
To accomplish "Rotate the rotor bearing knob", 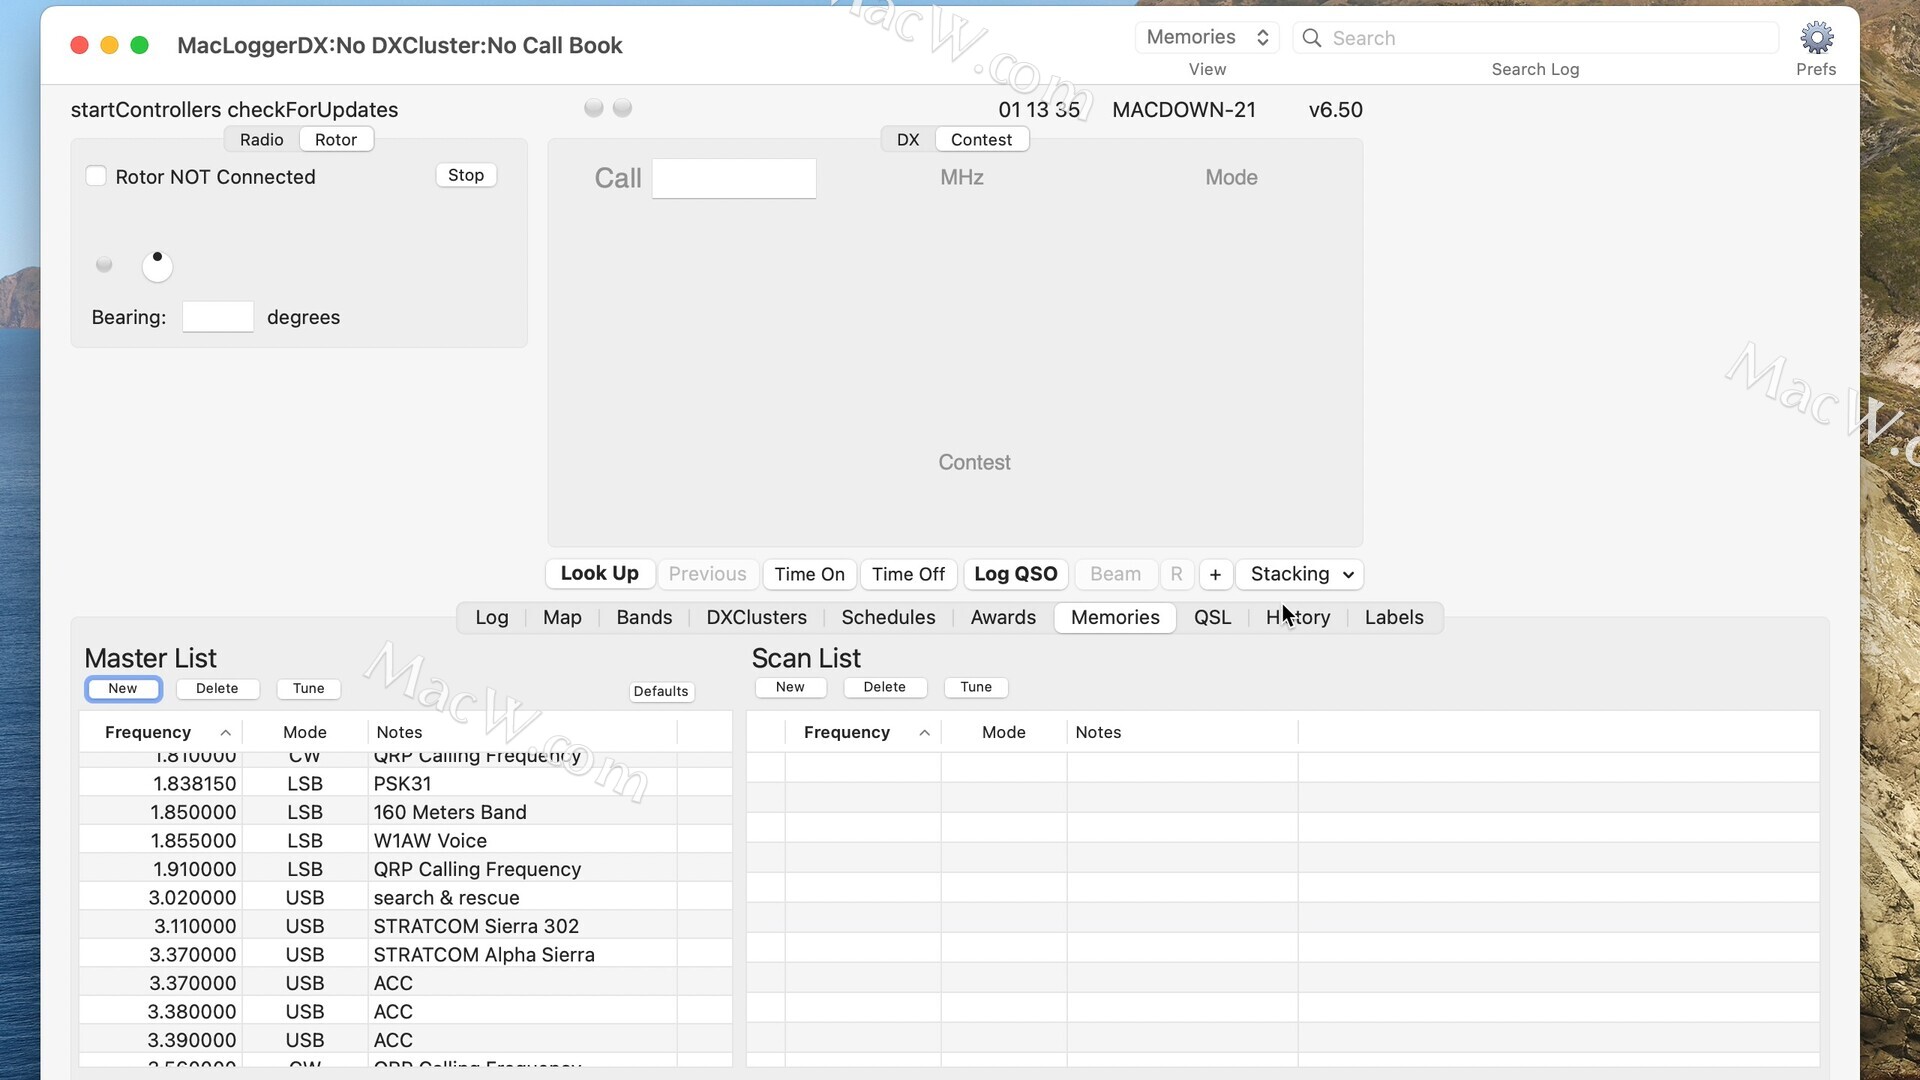I will pos(157,266).
